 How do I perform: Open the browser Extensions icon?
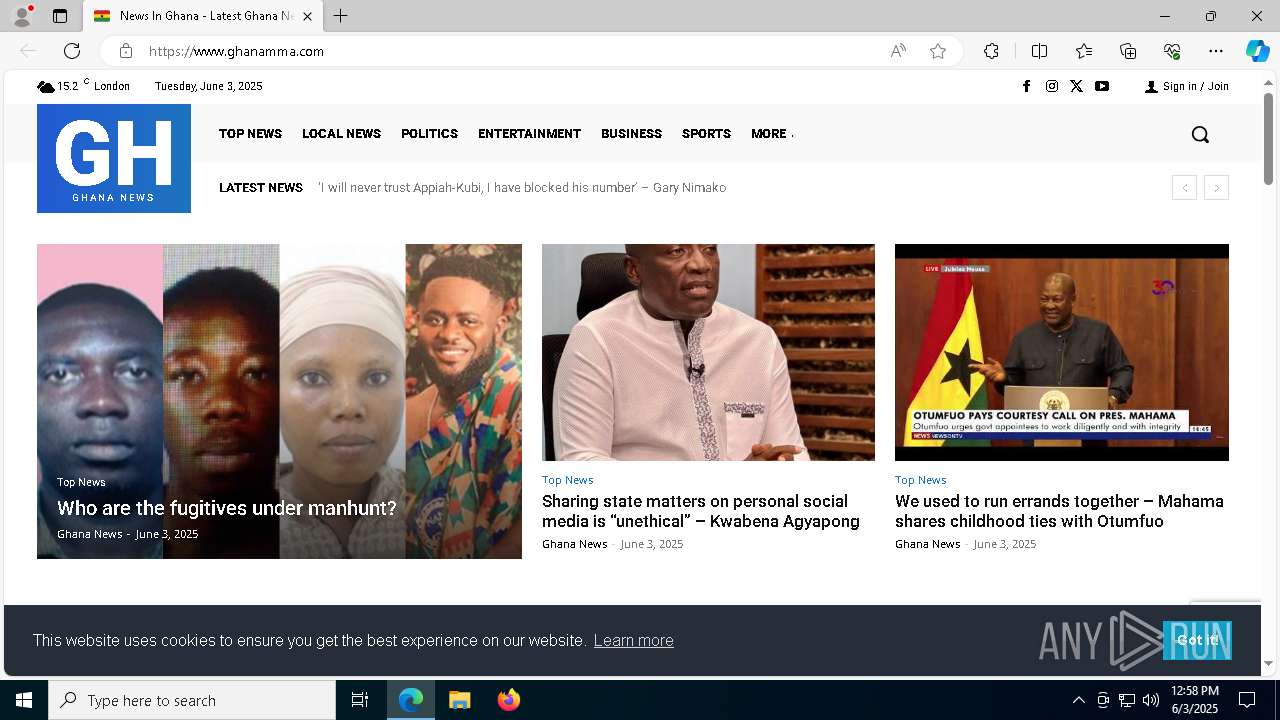pos(991,51)
